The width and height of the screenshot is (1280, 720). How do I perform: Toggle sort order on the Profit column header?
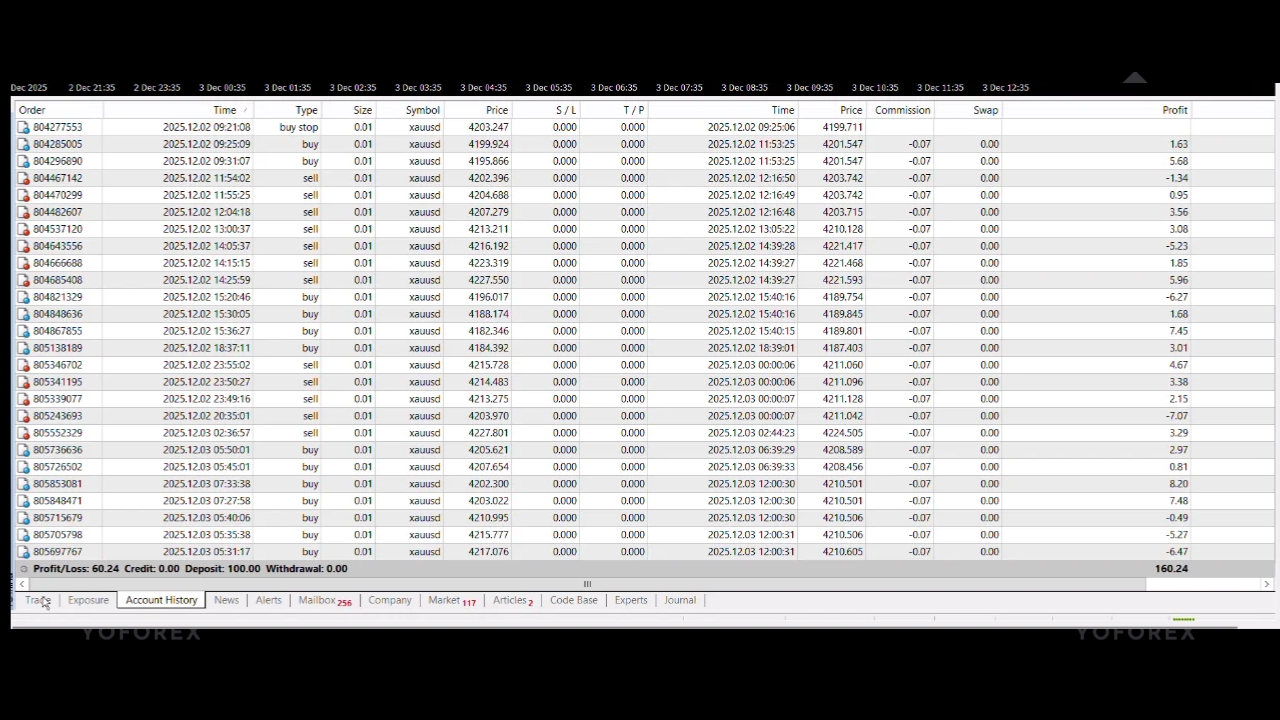pyautogui.click(x=1174, y=110)
